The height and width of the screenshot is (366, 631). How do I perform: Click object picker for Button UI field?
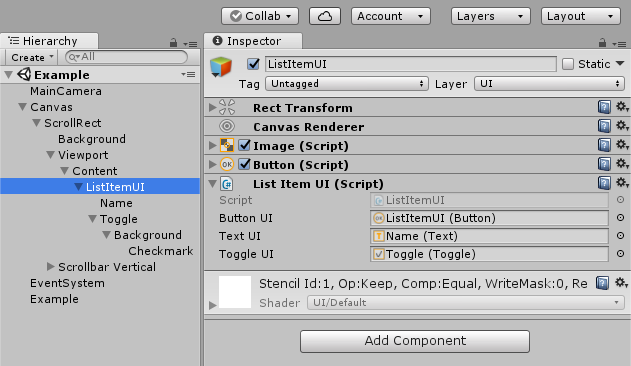(x=621, y=218)
